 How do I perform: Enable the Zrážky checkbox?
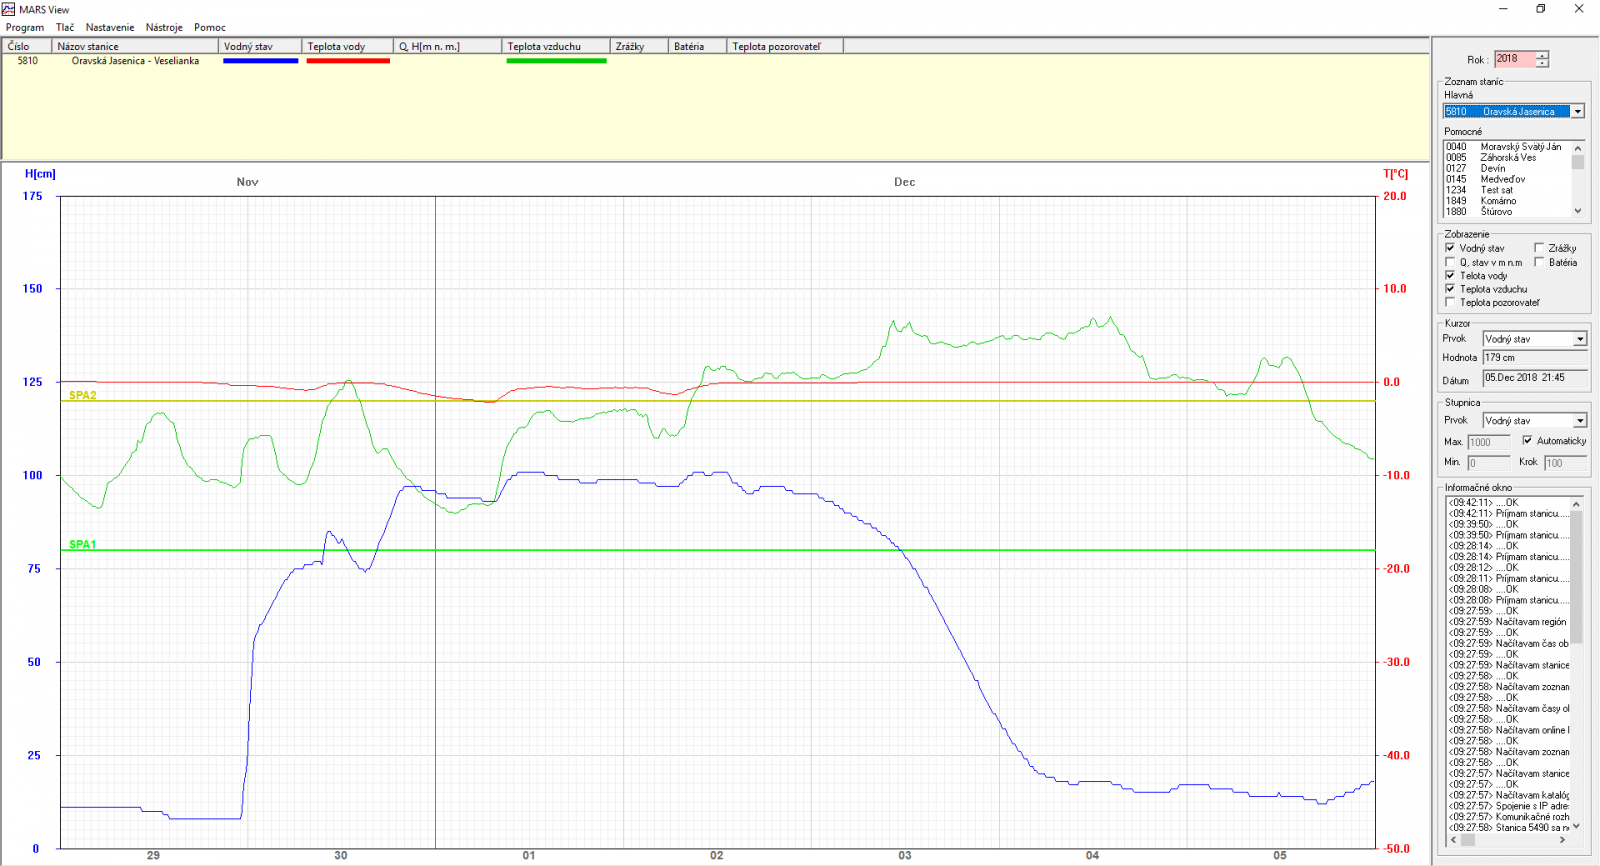pyautogui.click(x=1539, y=248)
